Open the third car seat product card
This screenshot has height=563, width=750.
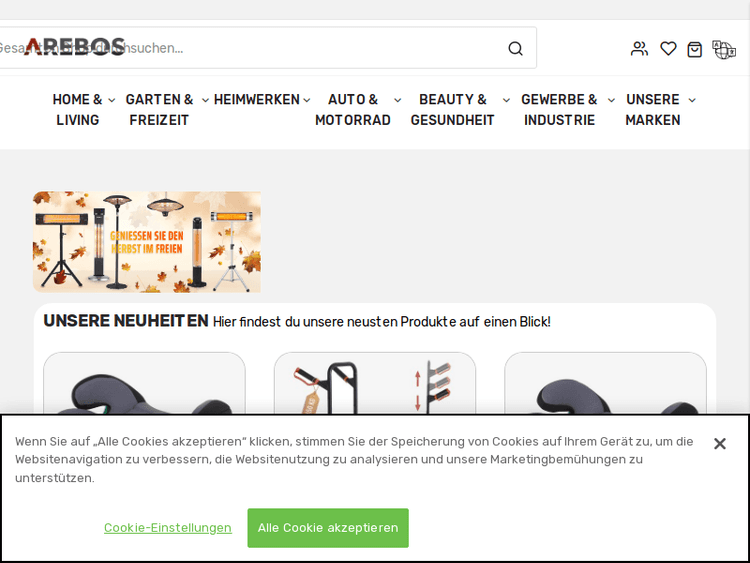coord(606,384)
